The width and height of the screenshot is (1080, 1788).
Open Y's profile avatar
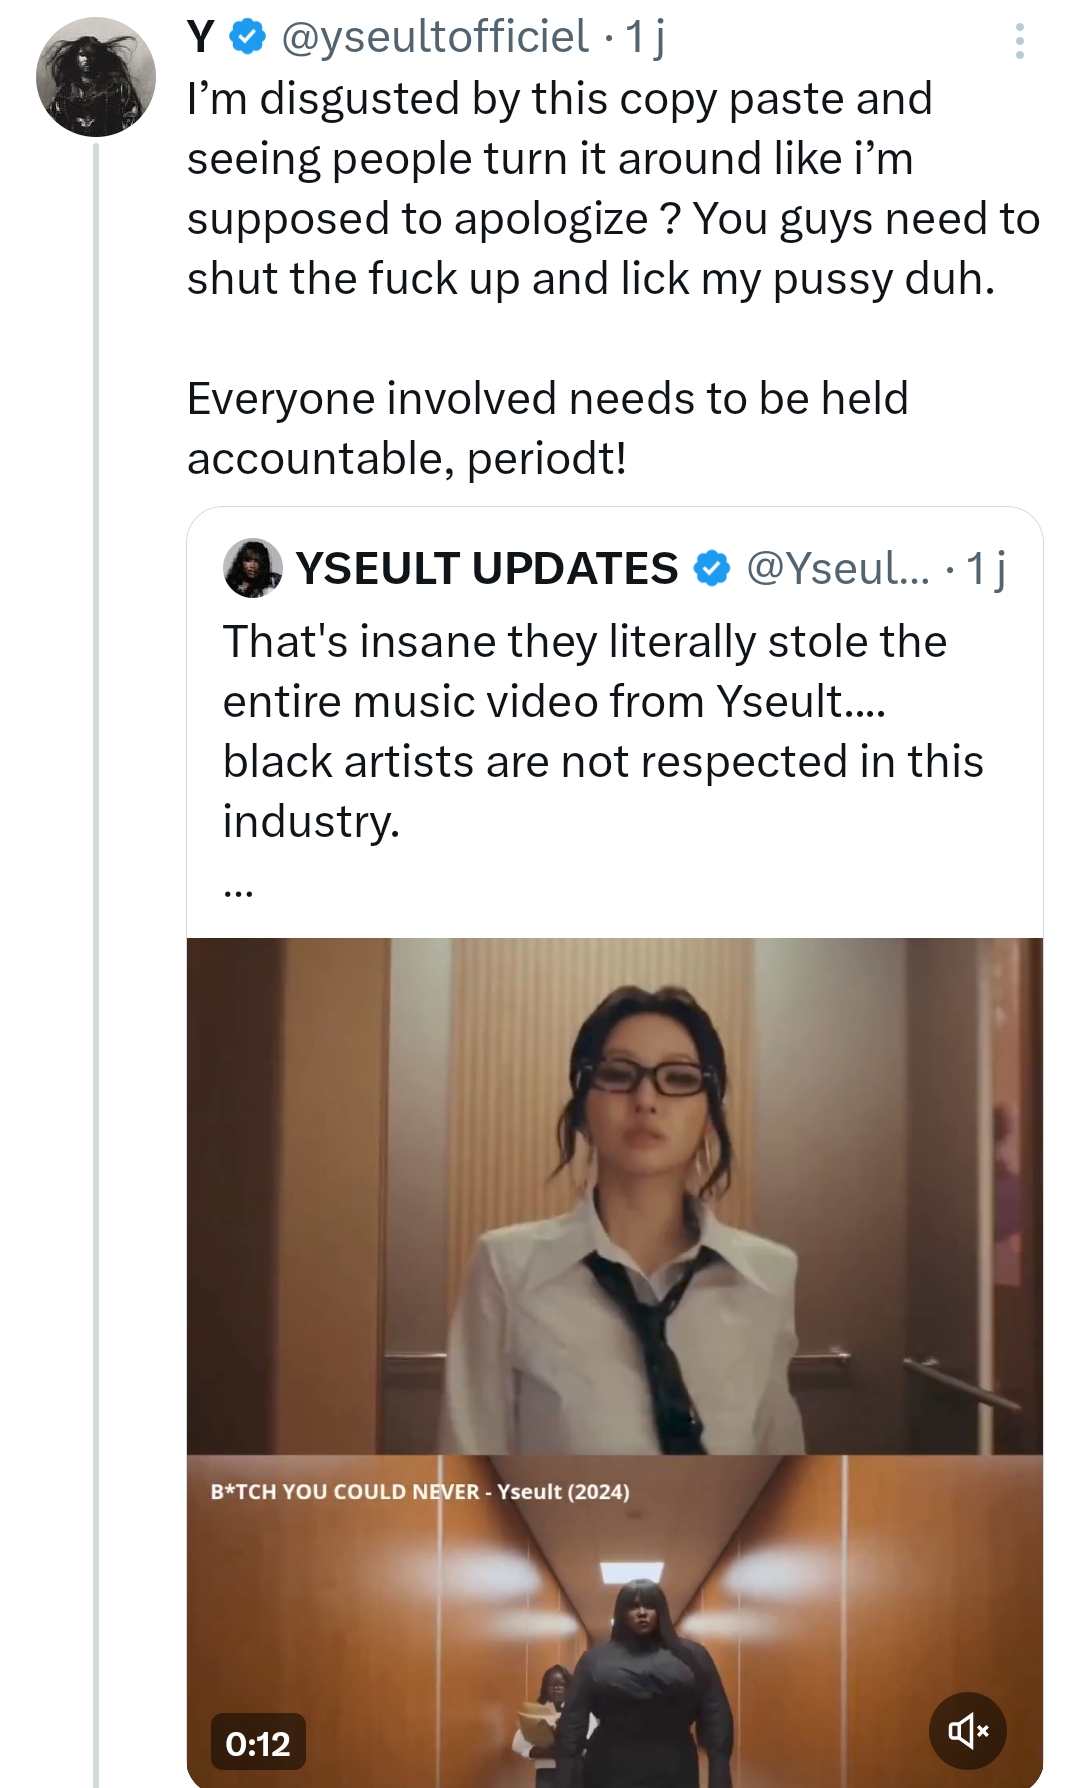pos(96,77)
